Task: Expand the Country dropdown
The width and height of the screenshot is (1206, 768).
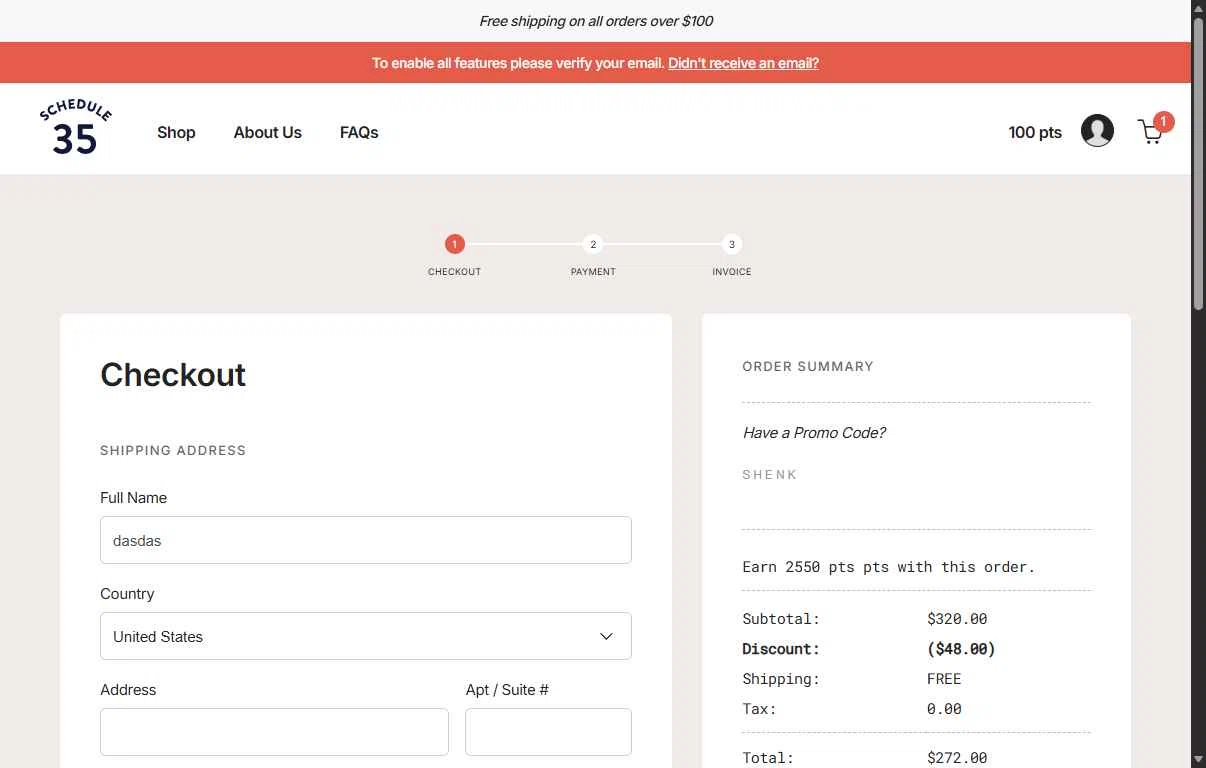Action: pos(366,636)
